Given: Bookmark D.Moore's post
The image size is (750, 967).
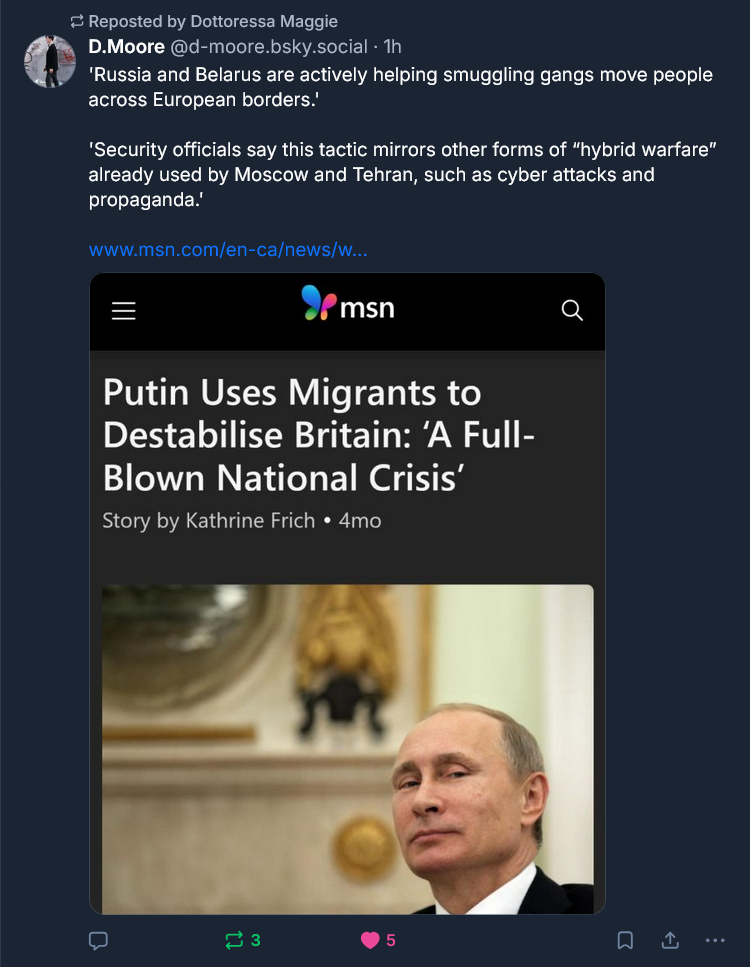Looking at the screenshot, I should pyautogui.click(x=625, y=940).
